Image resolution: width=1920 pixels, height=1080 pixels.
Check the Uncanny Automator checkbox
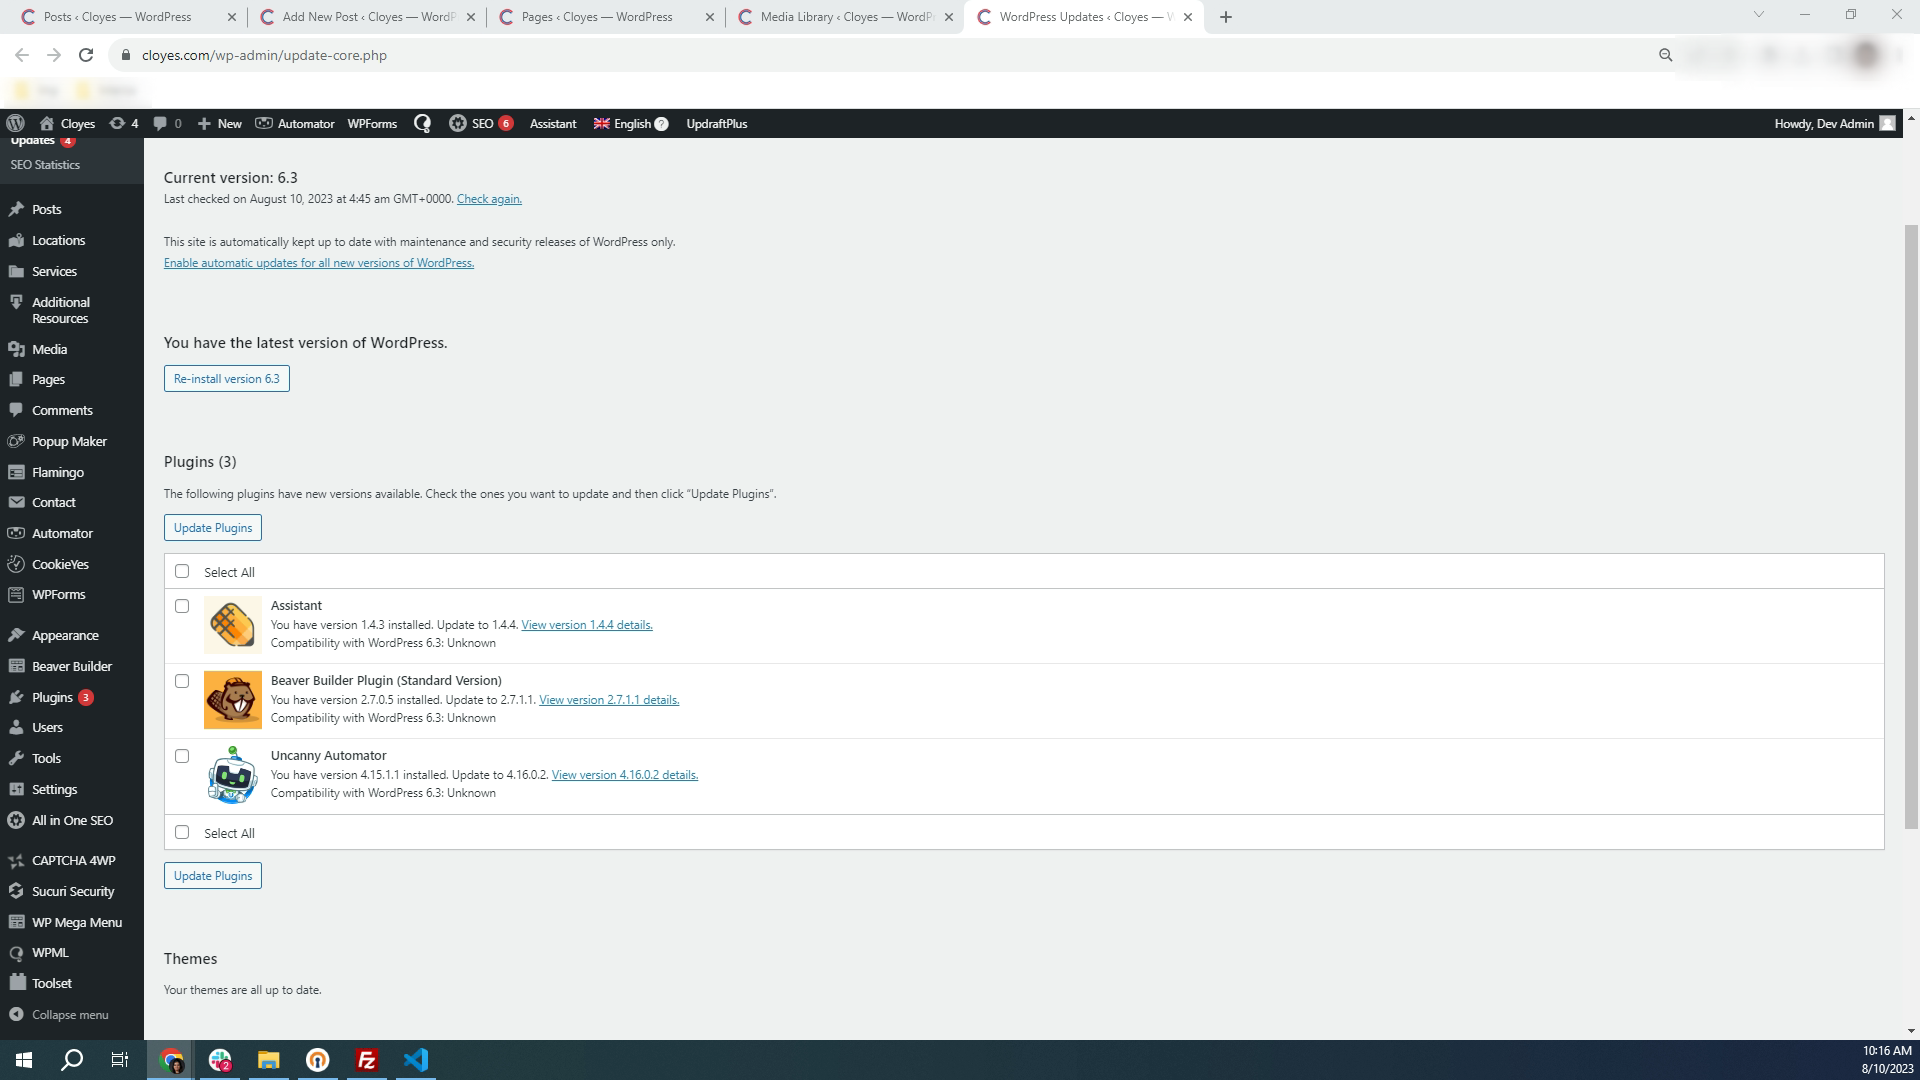click(182, 756)
